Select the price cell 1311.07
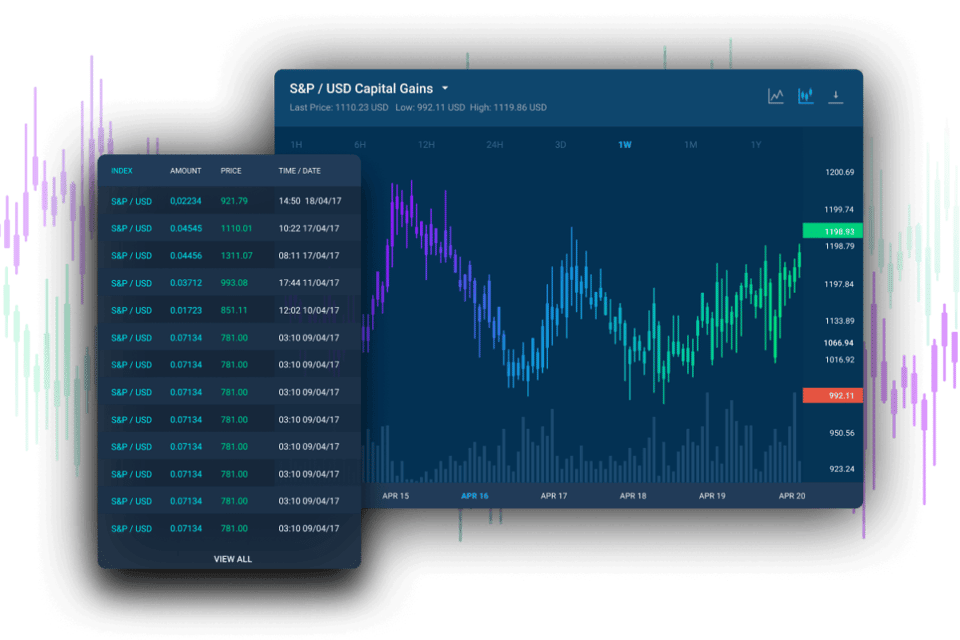Image resolution: width=960 pixels, height=640 pixels. pyautogui.click(x=236, y=255)
